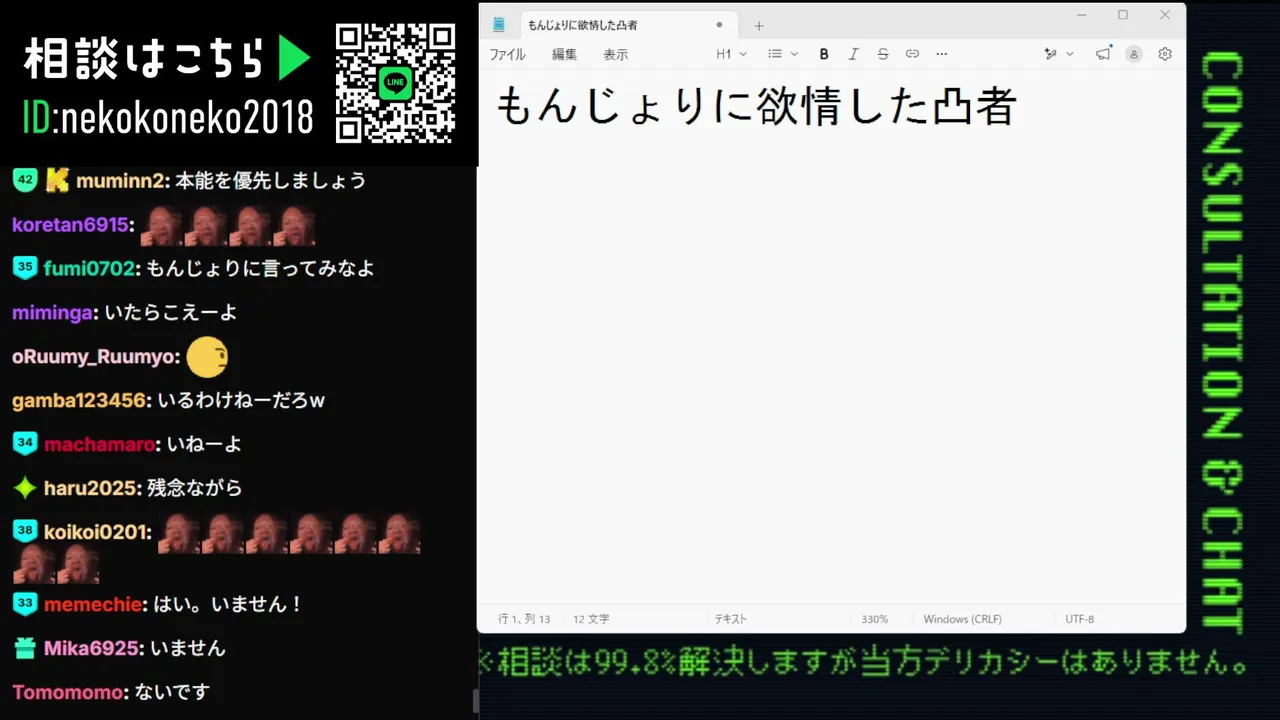Viewport: 1280px width, 720px height.
Task: Toggle bold formatting
Action: [824, 54]
